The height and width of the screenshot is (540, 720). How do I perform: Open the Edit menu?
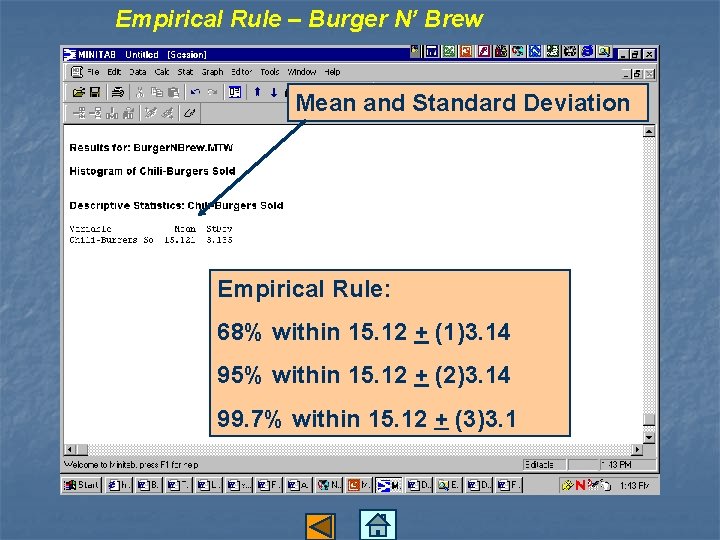pyautogui.click(x=114, y=72)
